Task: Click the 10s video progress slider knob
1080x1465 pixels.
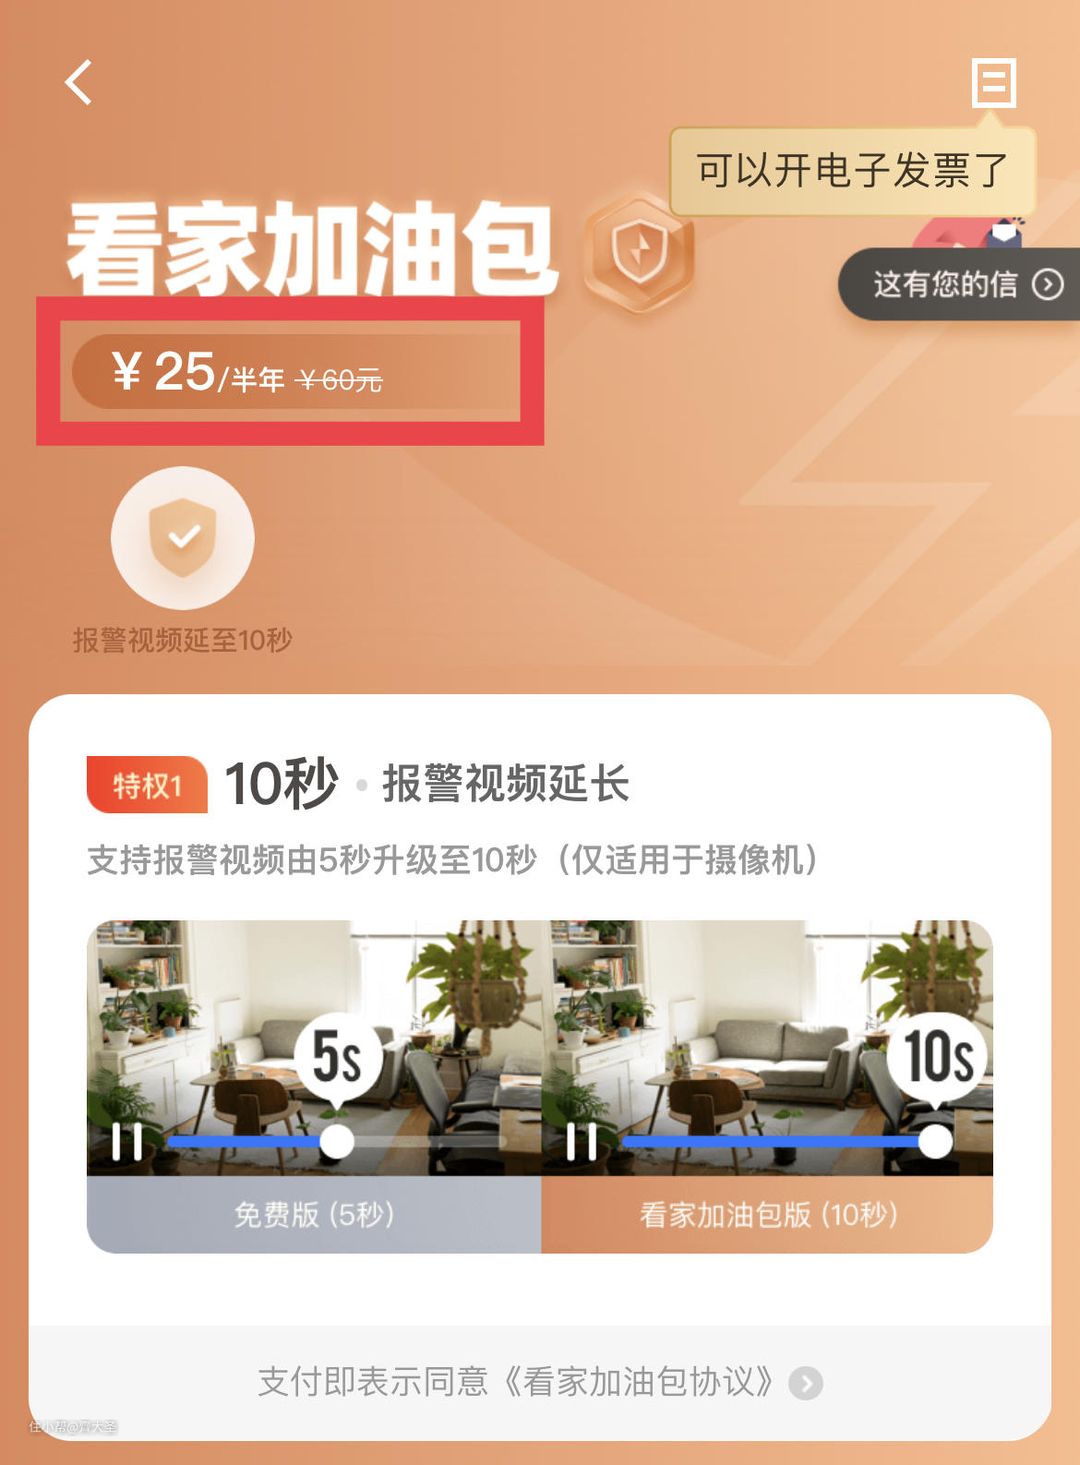Action: [x=936, y=1141]
